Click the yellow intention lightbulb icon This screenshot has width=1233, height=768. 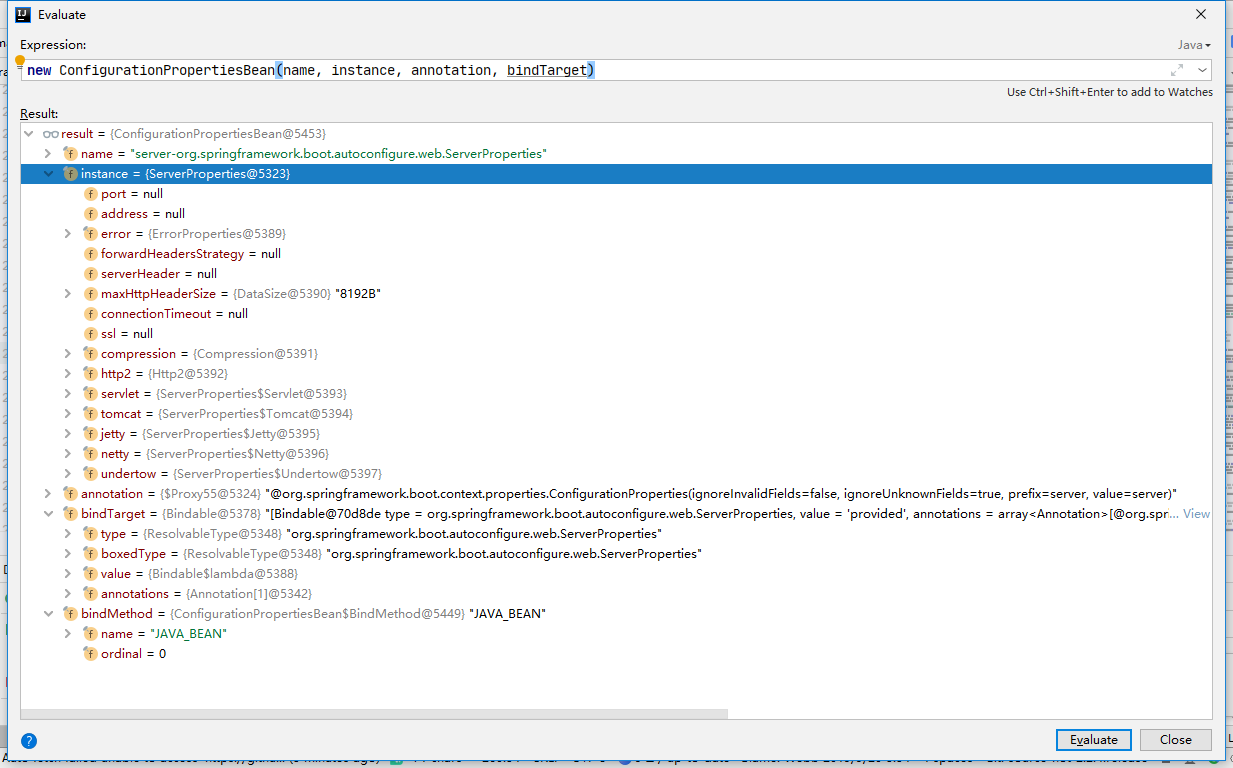(x=19, y=62)
